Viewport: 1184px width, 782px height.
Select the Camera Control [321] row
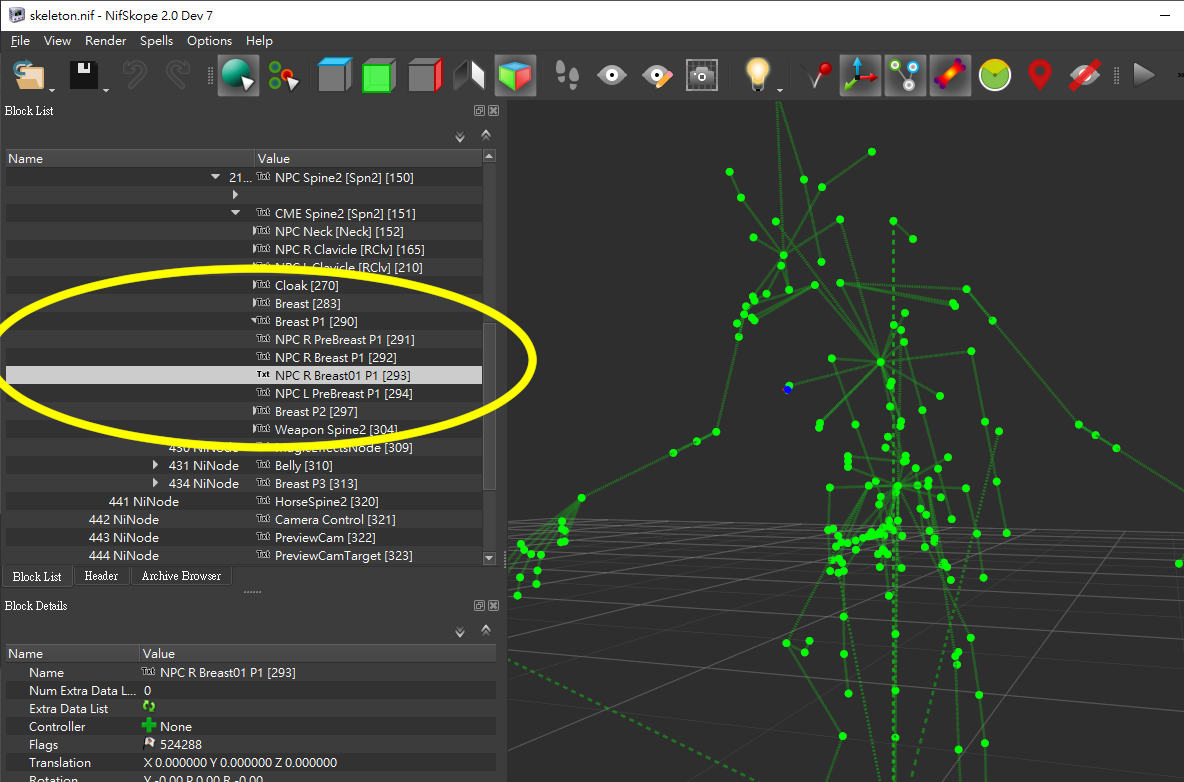[x=244, y=519]
